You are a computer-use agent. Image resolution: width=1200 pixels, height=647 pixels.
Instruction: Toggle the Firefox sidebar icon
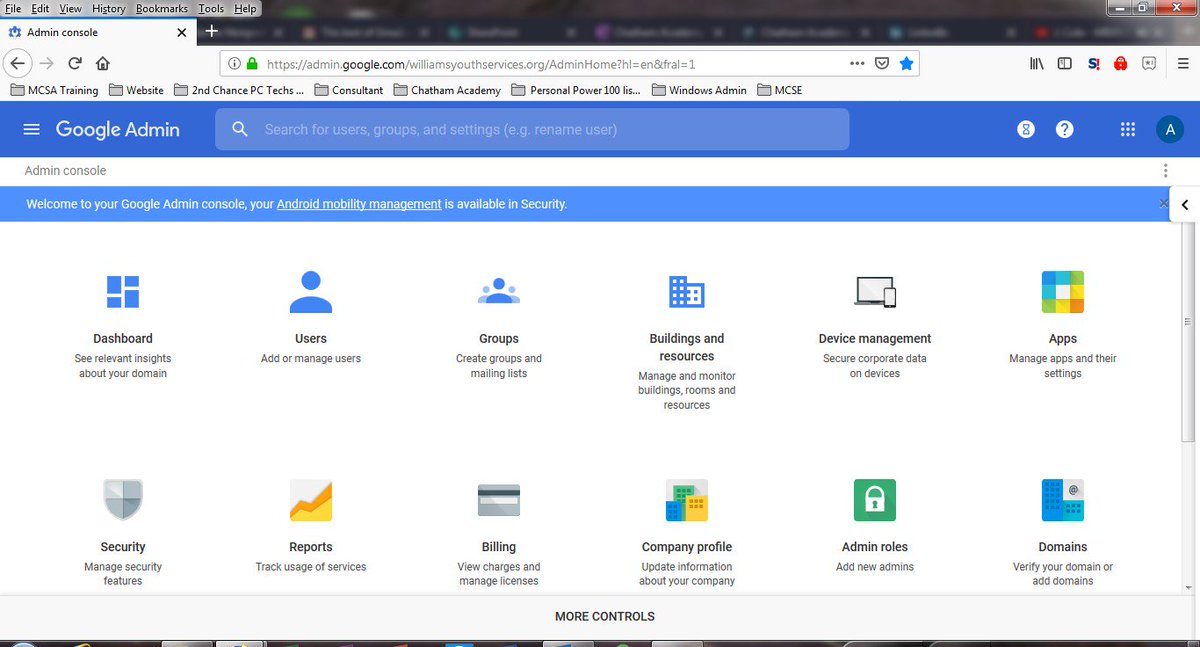[1065, 63]
